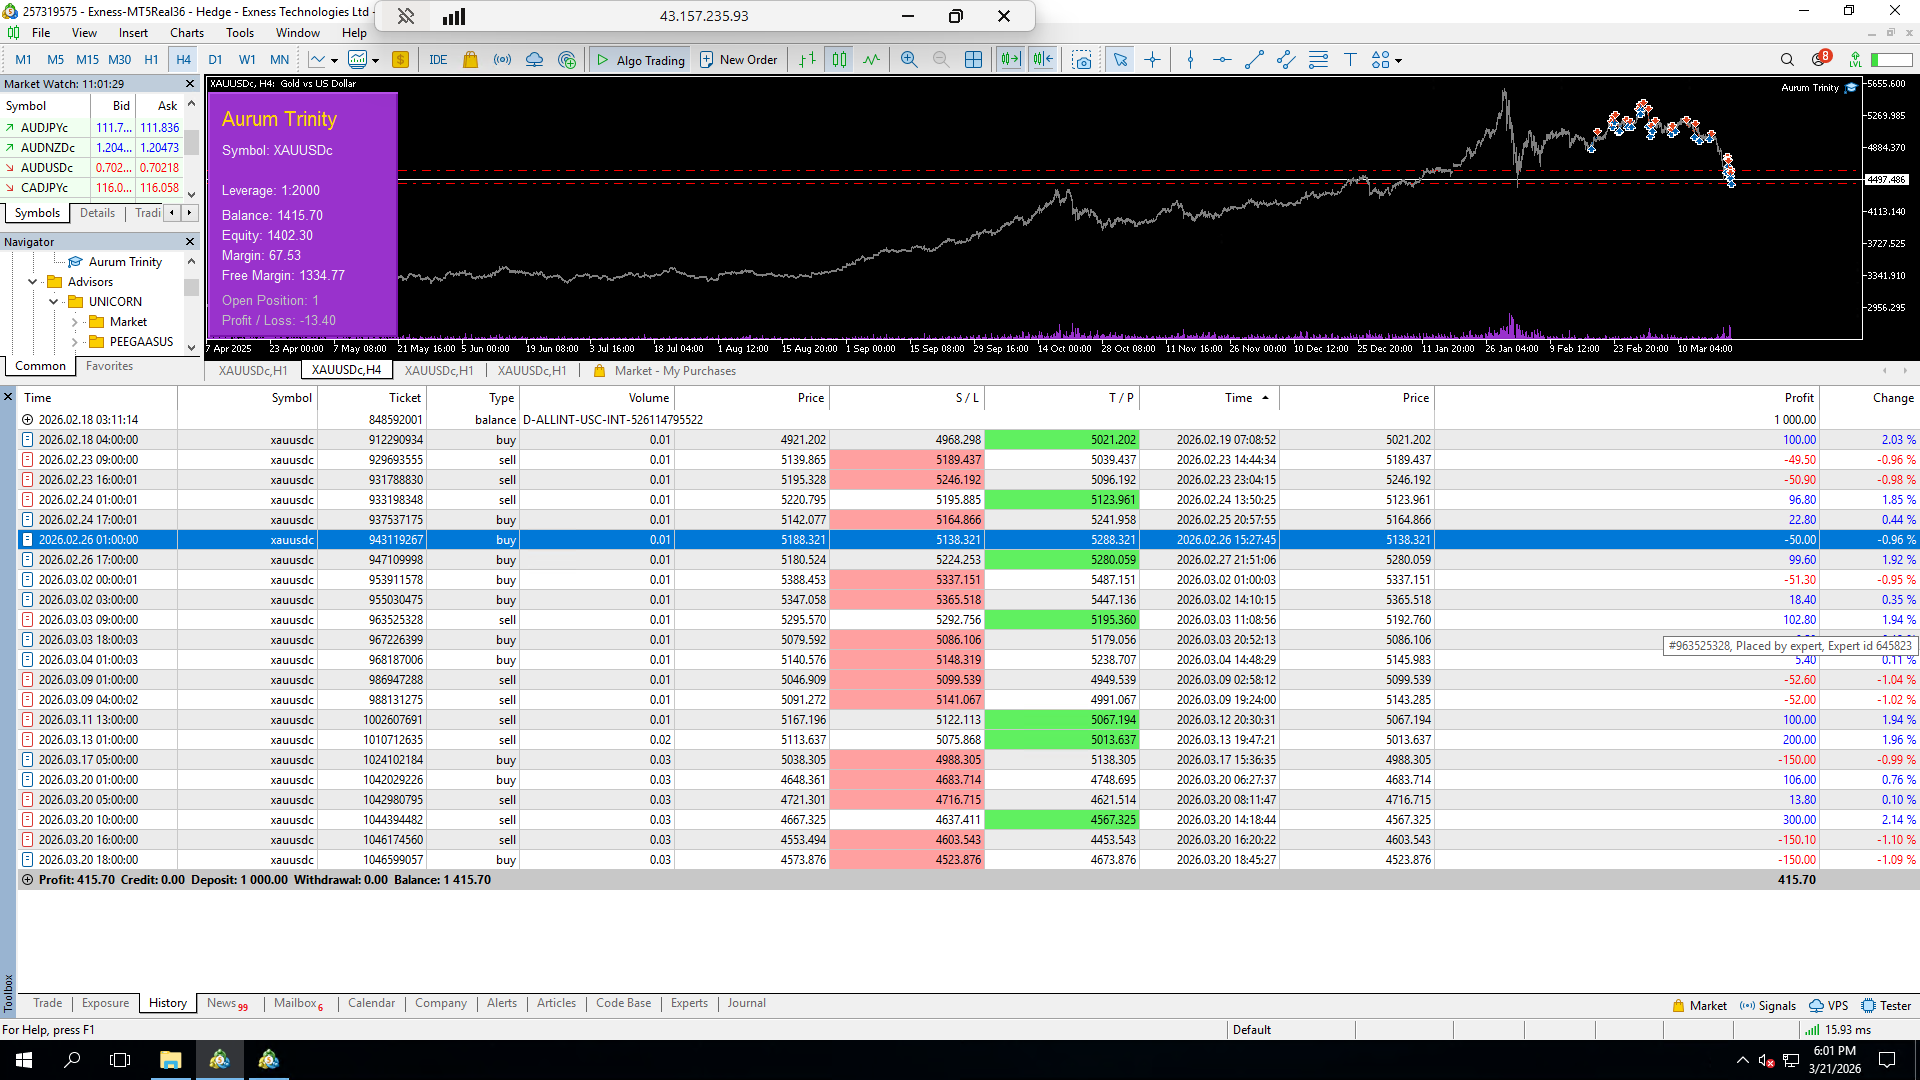The height and width of the screenshot is (1080, 1920).
Task: Click the New Order button
Action: click(738, 60)
